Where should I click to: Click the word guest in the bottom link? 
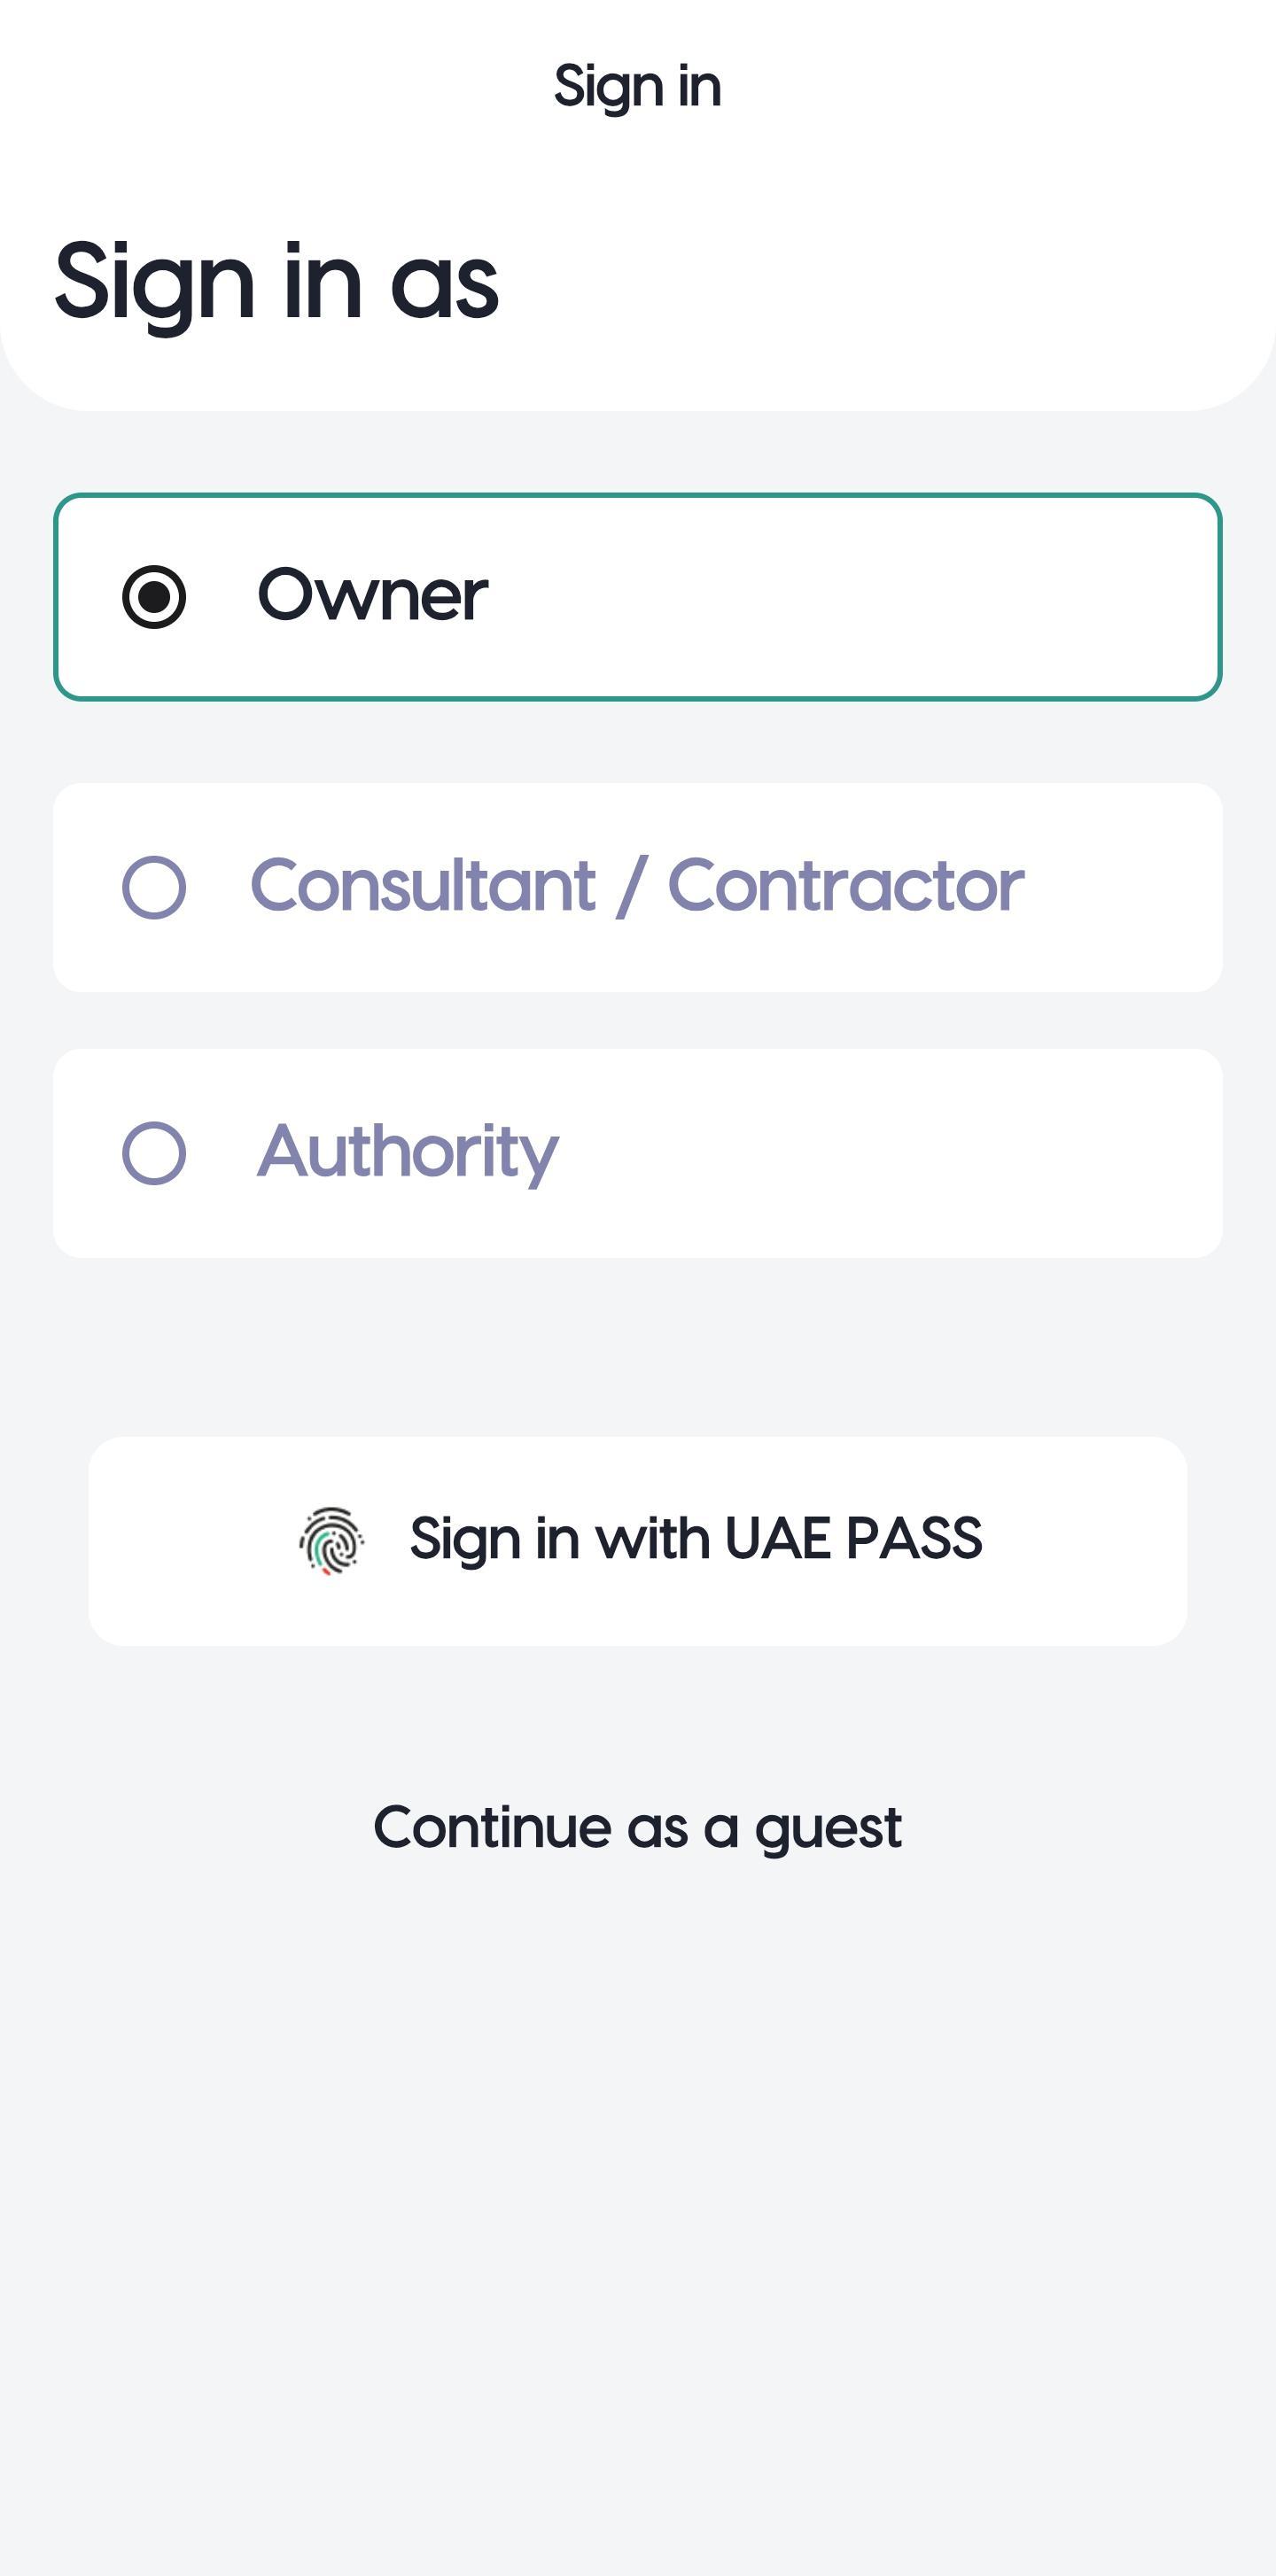click(829, 1831)
